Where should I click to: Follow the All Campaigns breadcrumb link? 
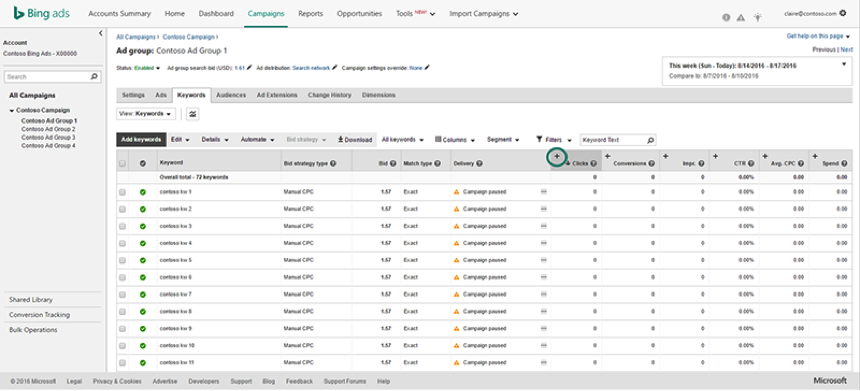tap(136, 37)
